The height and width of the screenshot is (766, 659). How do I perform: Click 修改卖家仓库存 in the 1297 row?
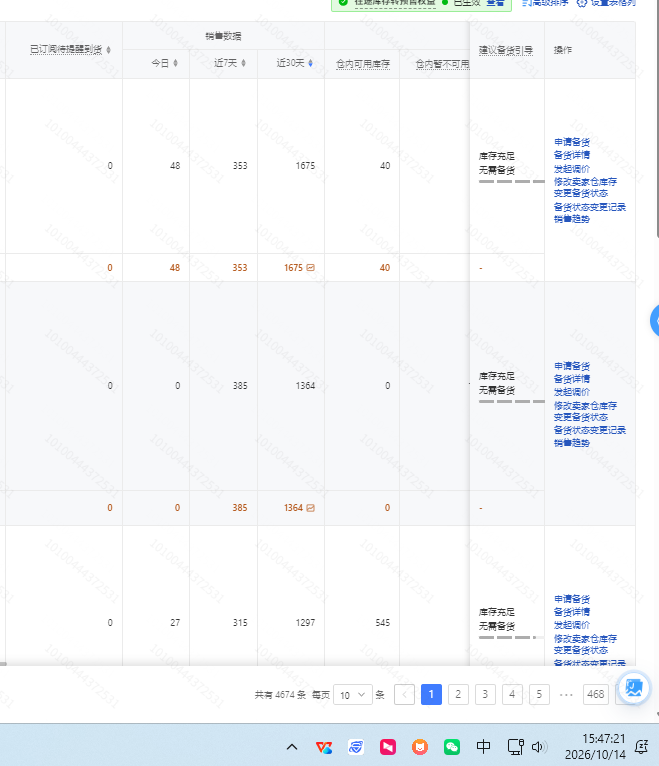tap(585, 638)
